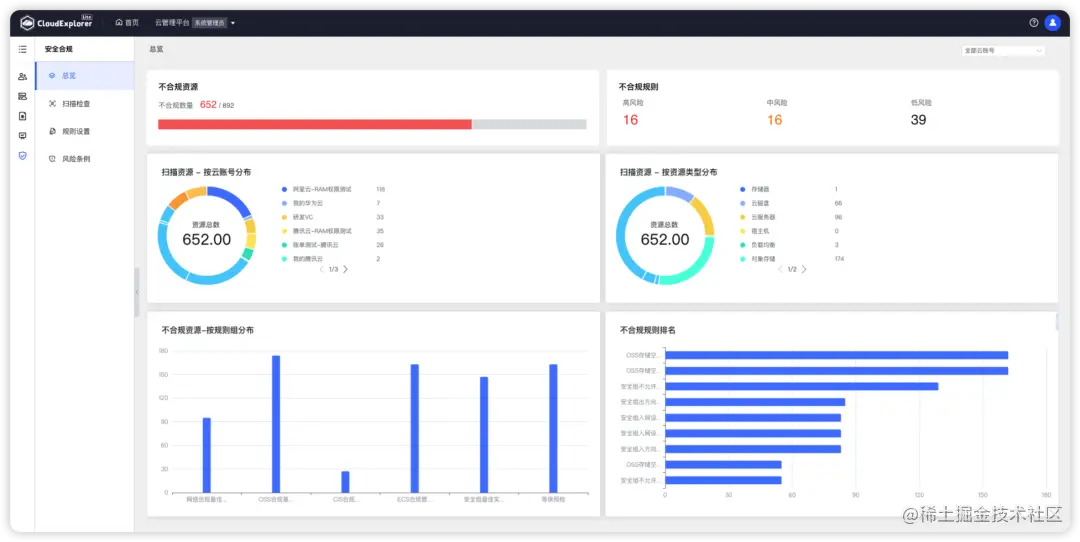Open the monitor display sidebar icon
This screenshot has height=542, width=1080.
23,136
